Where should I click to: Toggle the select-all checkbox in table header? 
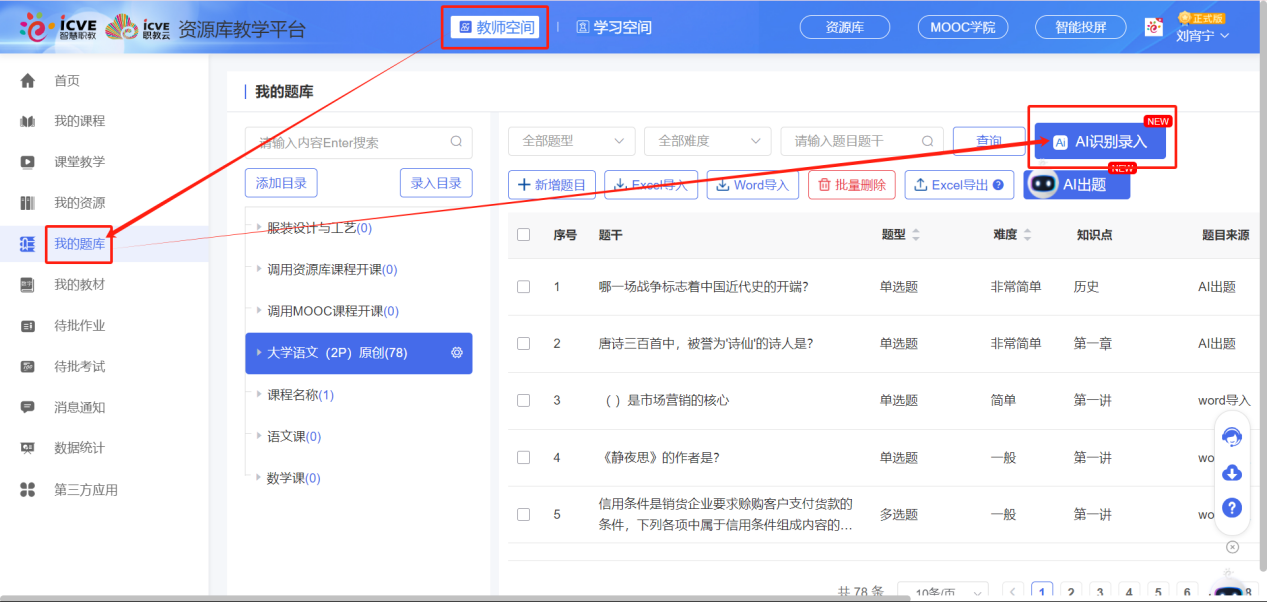tap(523, 235)
